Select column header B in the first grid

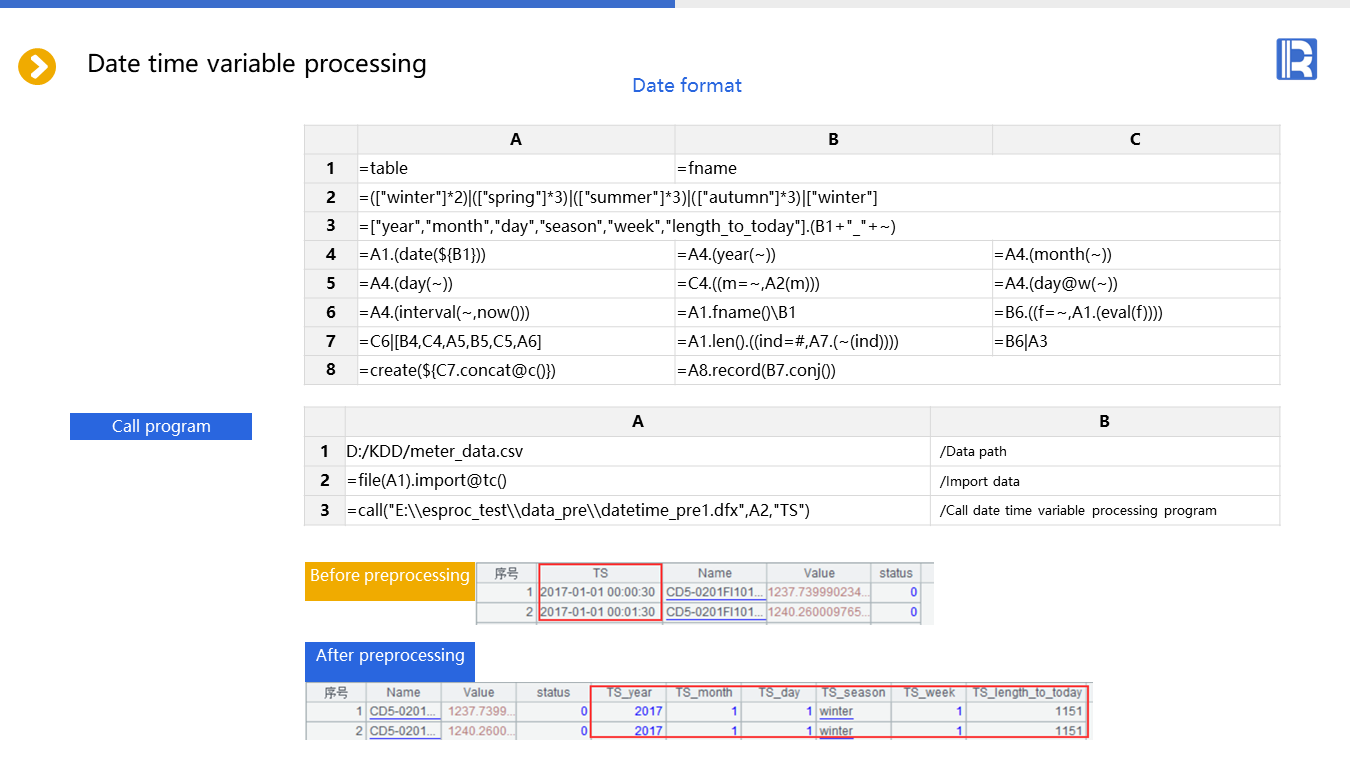833,140
